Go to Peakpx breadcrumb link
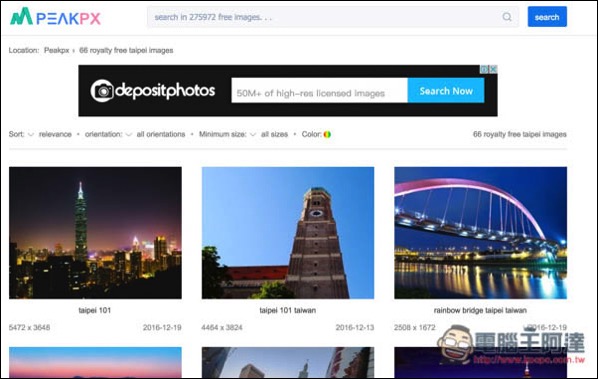This screenshot has height=379, width=598. 56,50
